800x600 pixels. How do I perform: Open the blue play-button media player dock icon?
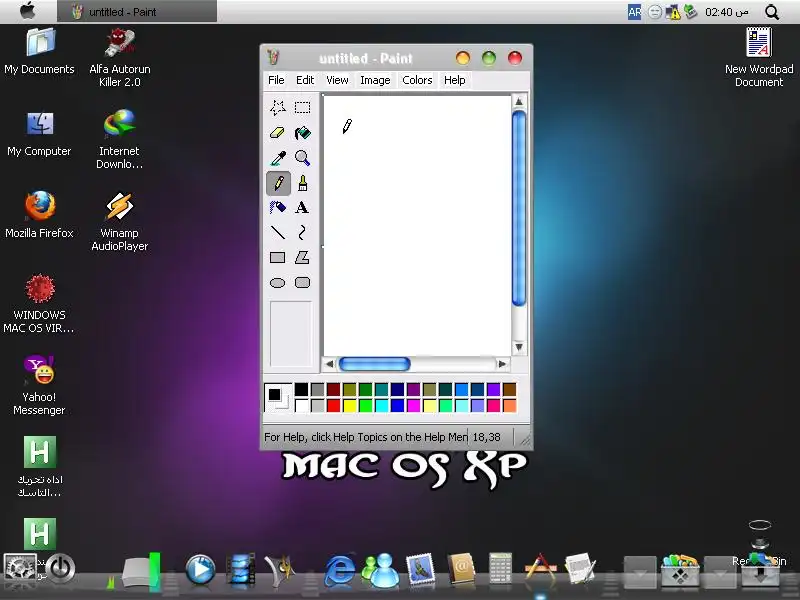(x=200, y=569)
